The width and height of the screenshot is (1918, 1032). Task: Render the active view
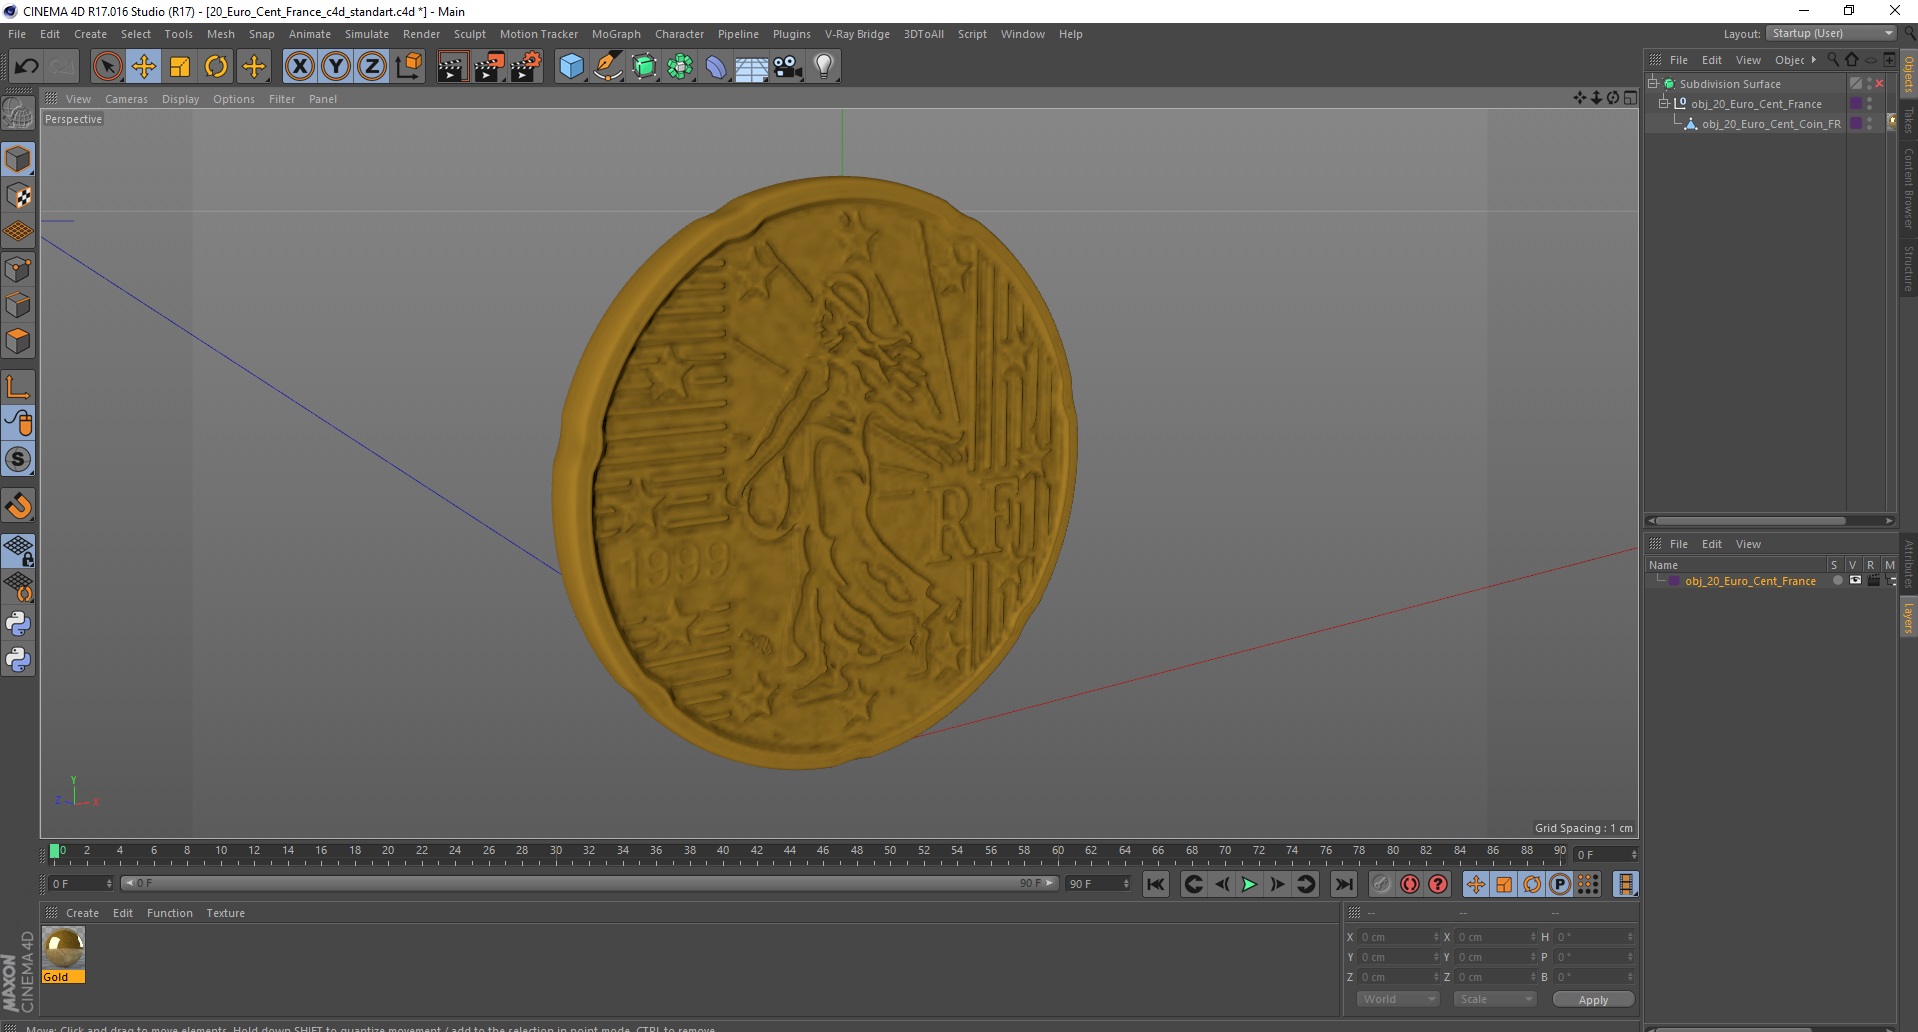point(452,67)
